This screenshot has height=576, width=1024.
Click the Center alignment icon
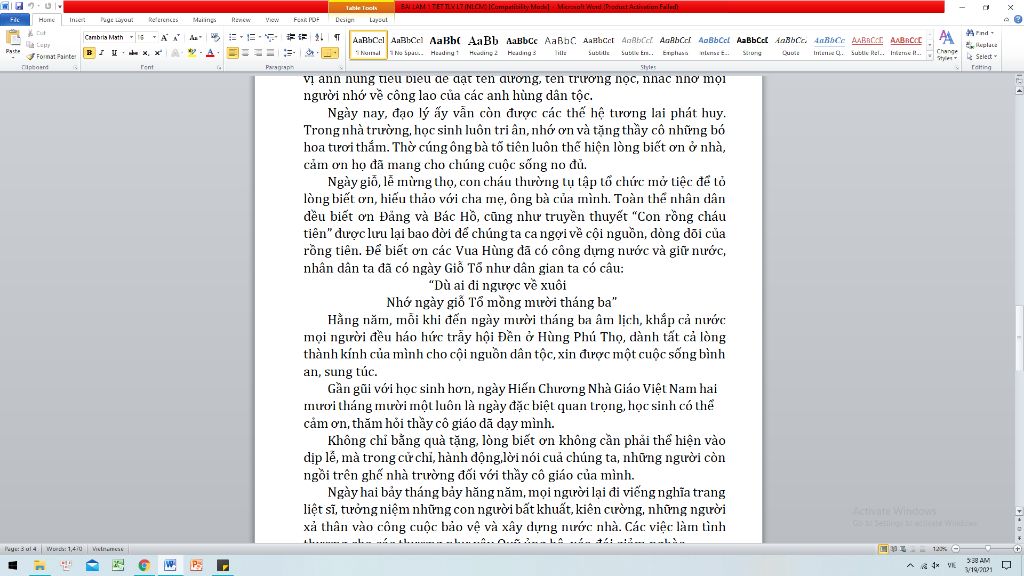point(246,53)
